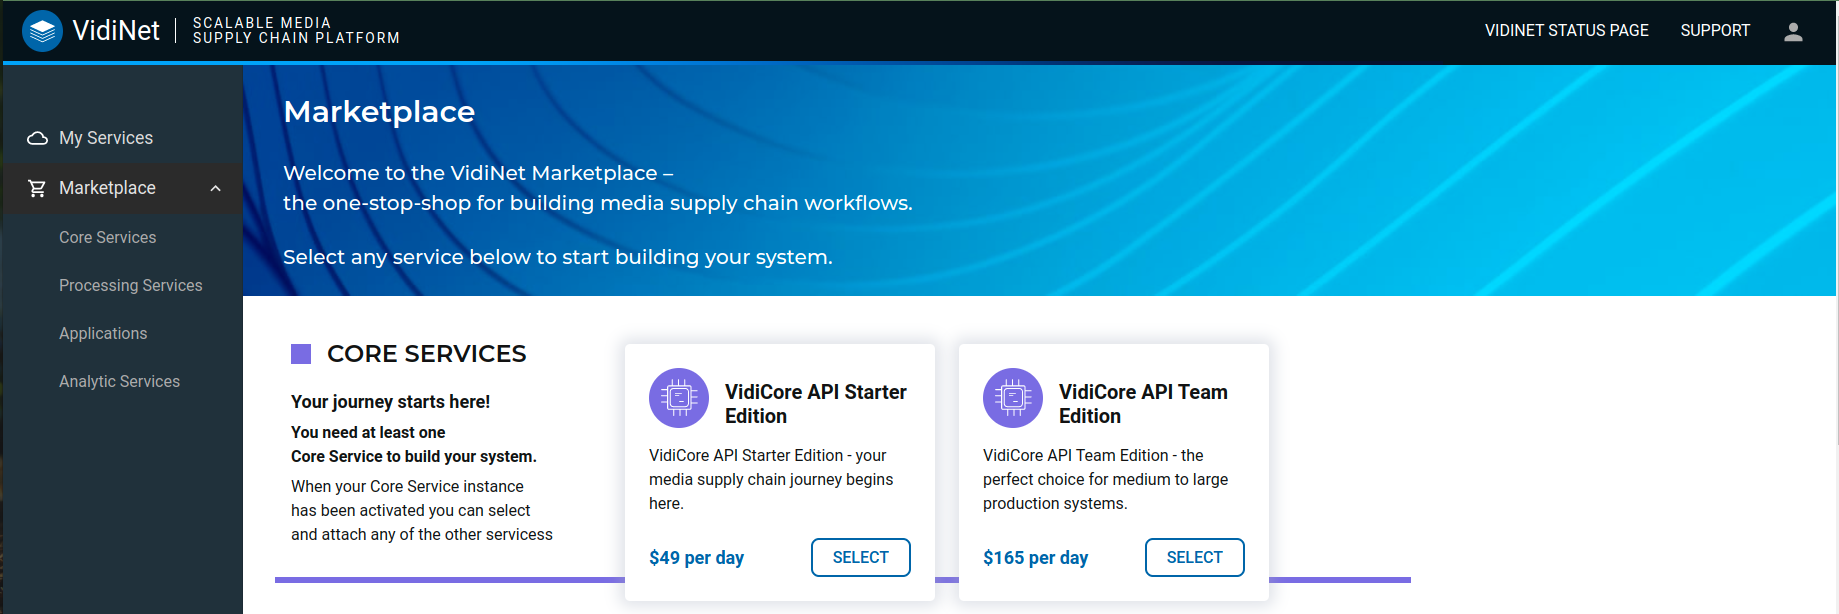Screen dimensions: 1839x614
Task: Open My Services in sidebar
Action: [x=106, y=138]
